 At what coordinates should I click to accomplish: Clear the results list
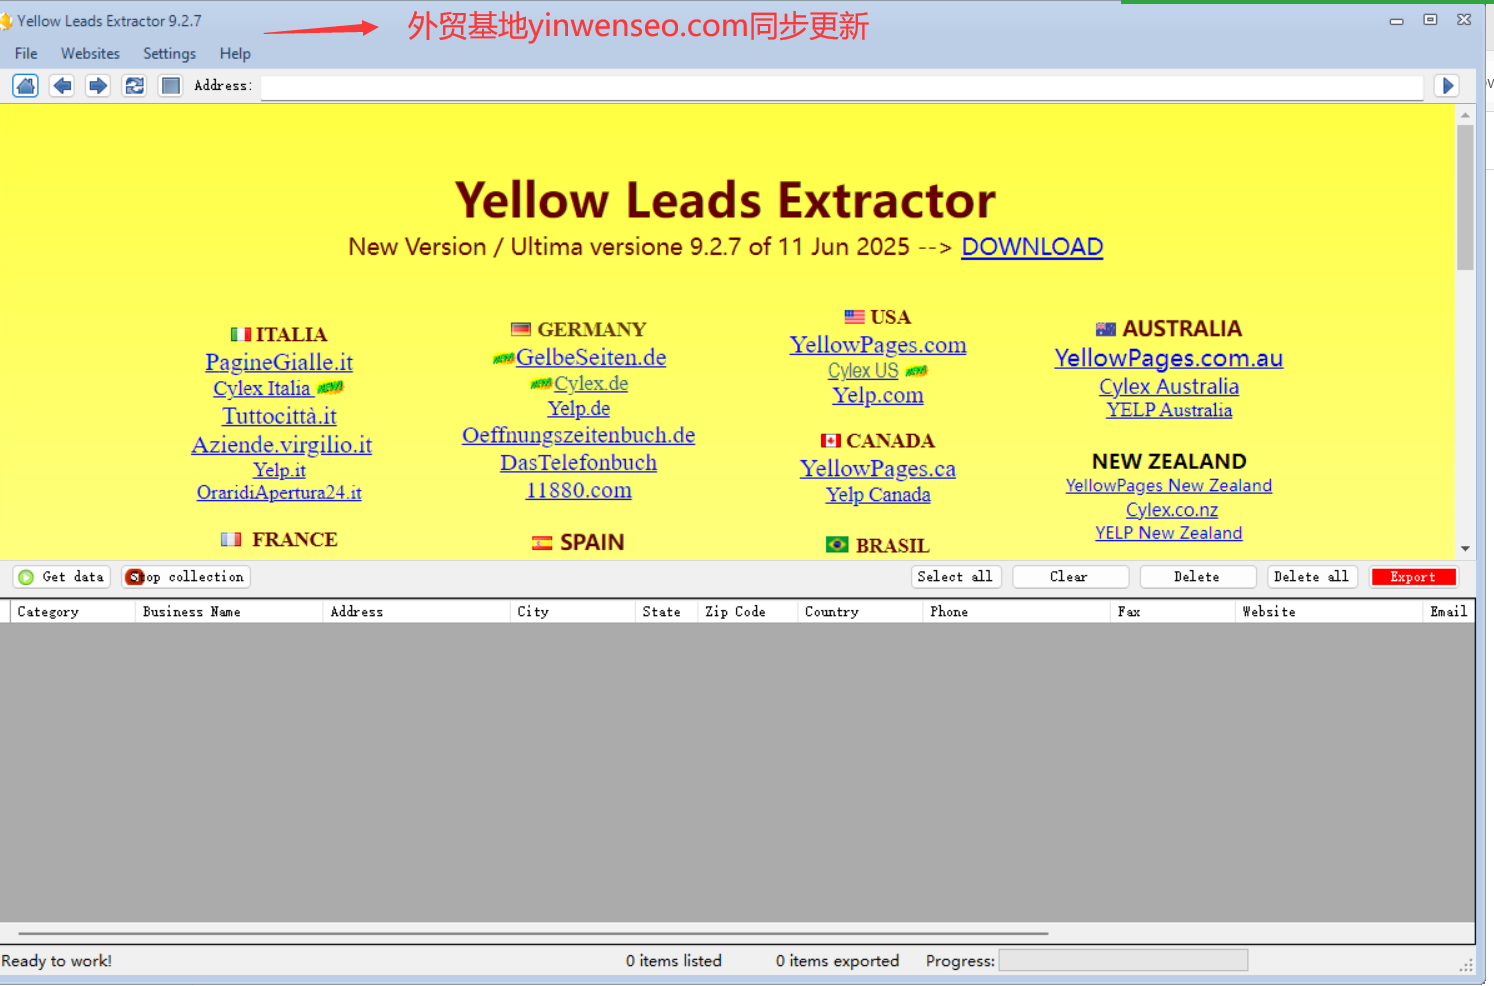point(1070,577)
